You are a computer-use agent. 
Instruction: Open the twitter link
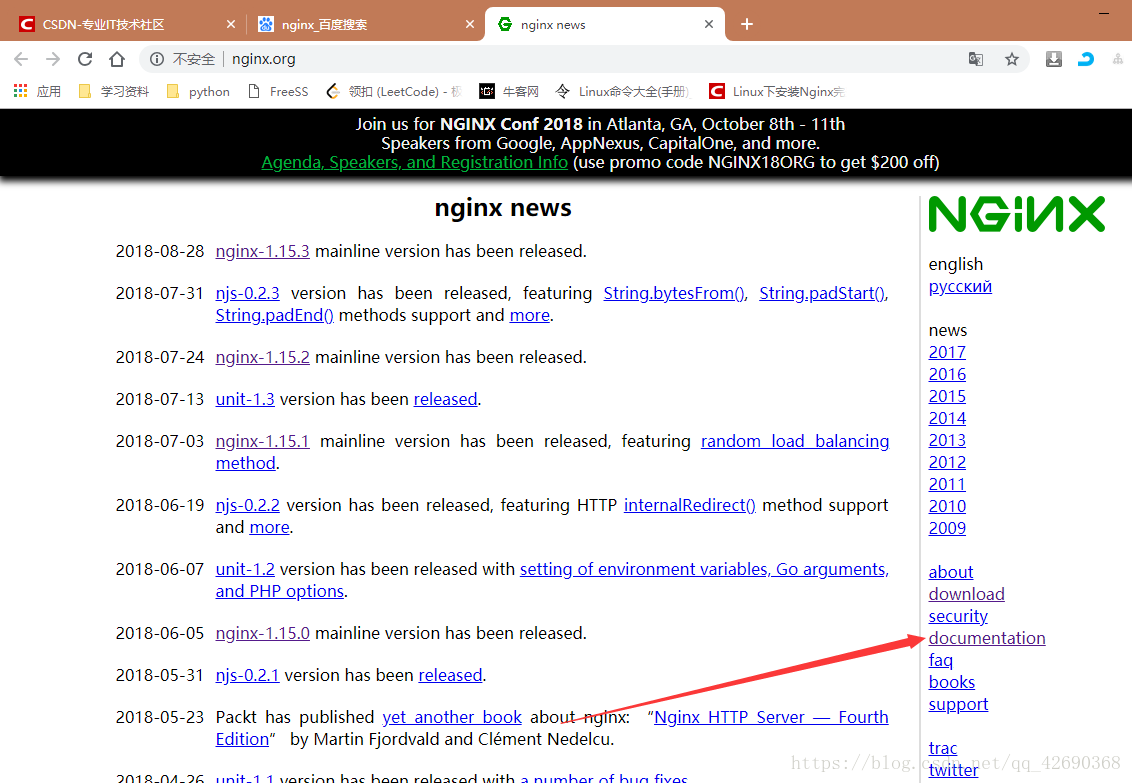click(x=954, y=770)
